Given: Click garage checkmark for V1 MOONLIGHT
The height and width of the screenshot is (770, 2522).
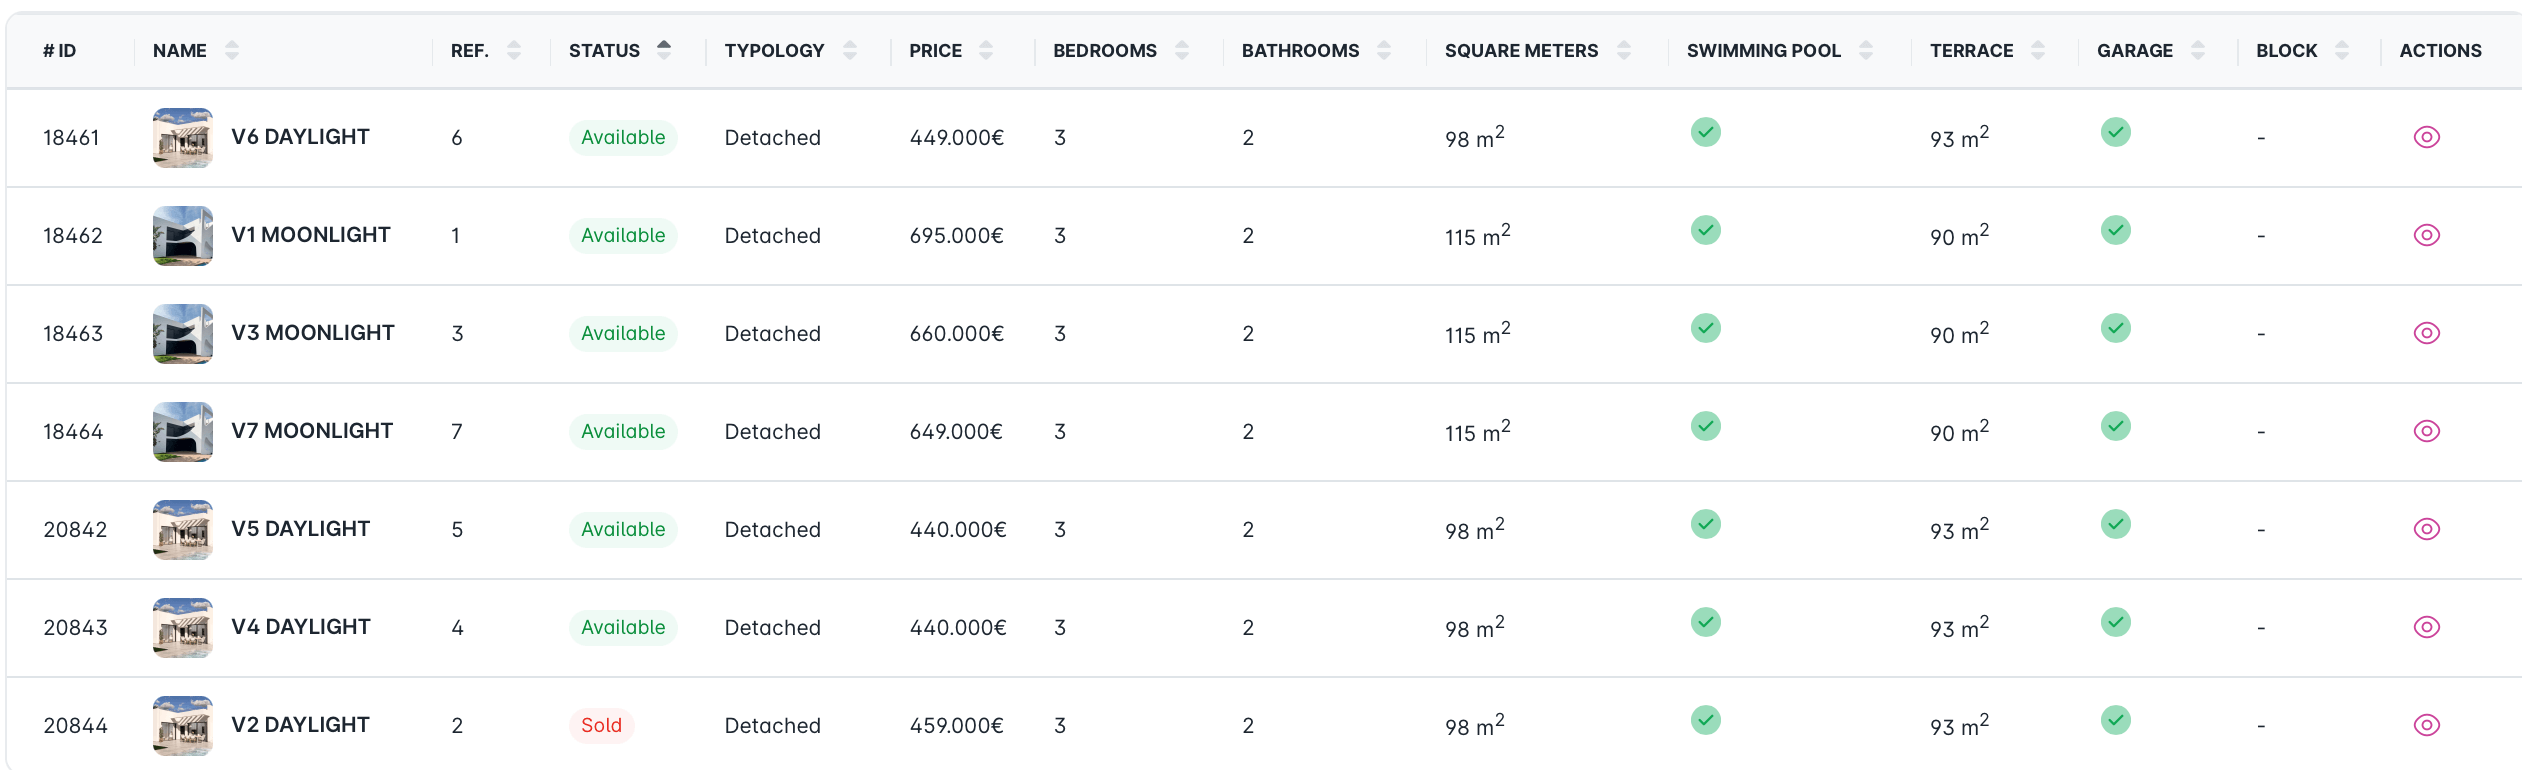Looking at the screenshot, I should (2115, 230).
